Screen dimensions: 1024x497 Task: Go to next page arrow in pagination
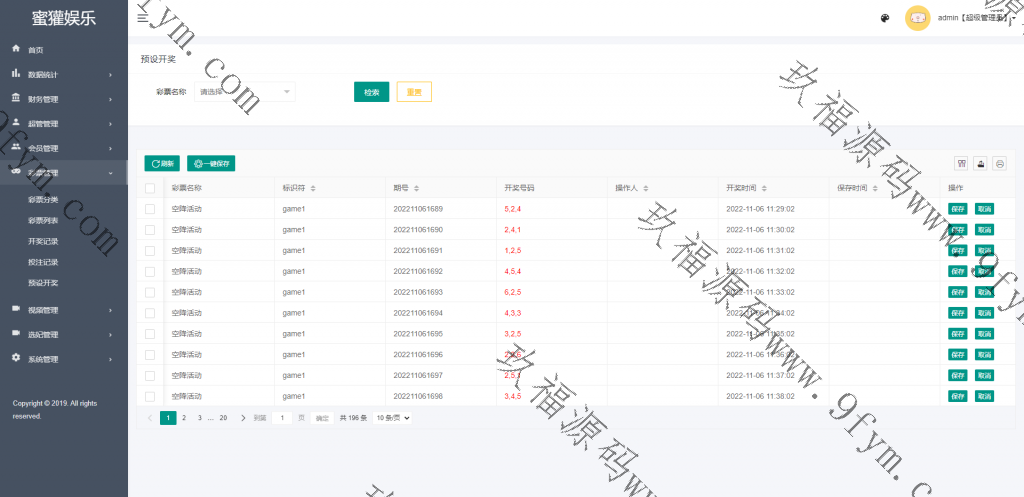(243, 418)
